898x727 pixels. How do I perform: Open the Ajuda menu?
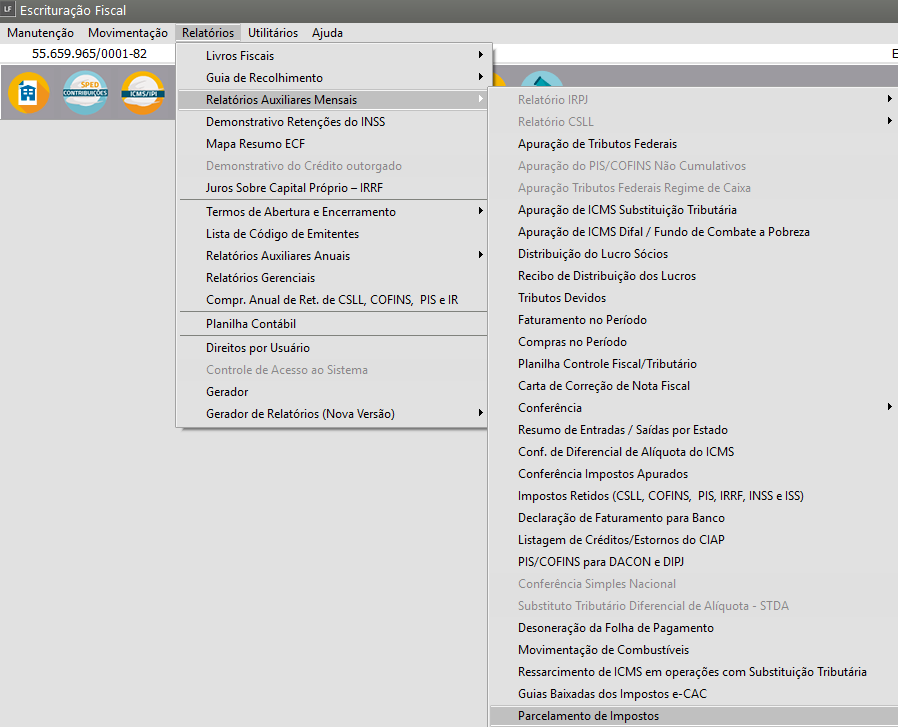point(327,33)
